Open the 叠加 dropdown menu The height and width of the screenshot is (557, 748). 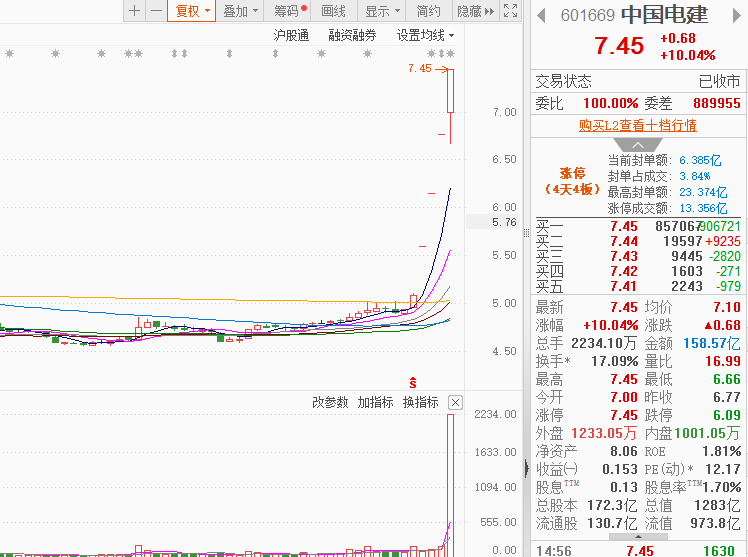(240, 10)
